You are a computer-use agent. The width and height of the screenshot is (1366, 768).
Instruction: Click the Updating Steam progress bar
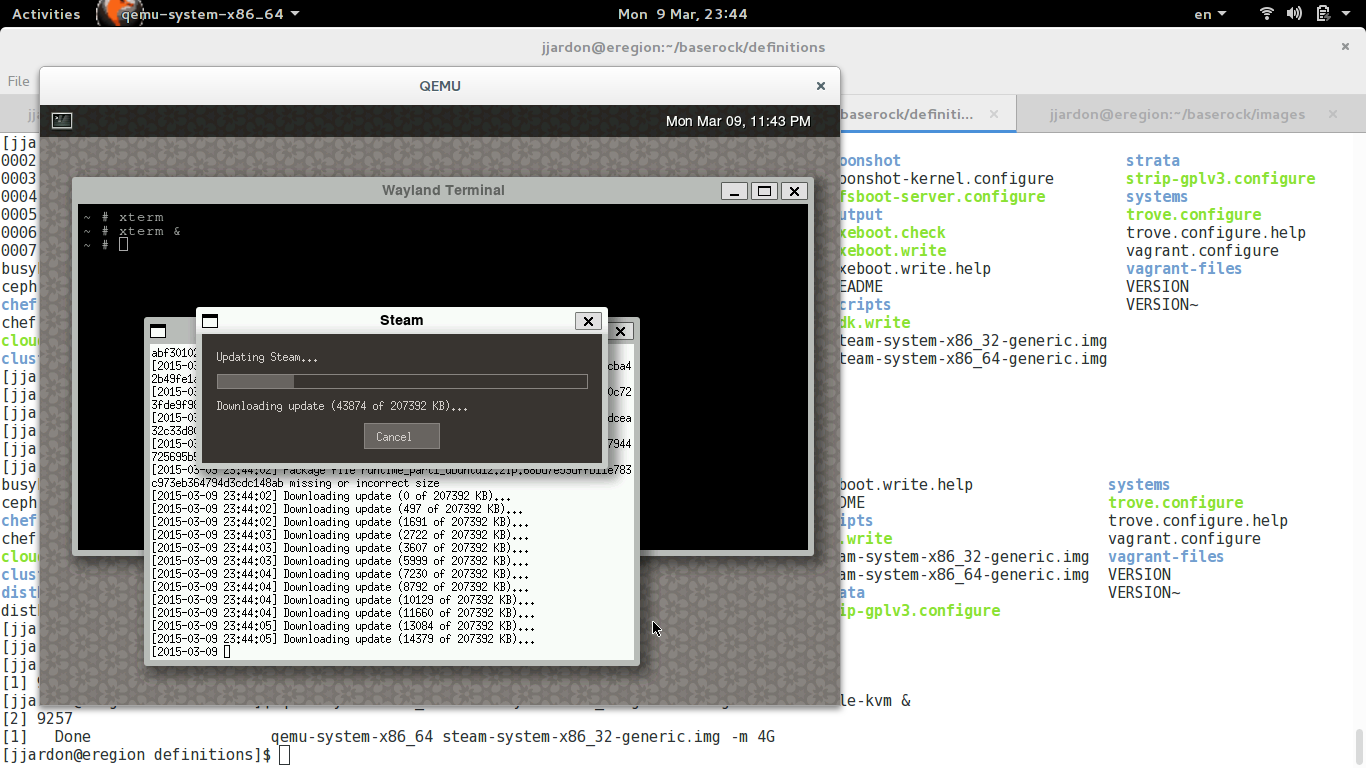coord(402,381)
